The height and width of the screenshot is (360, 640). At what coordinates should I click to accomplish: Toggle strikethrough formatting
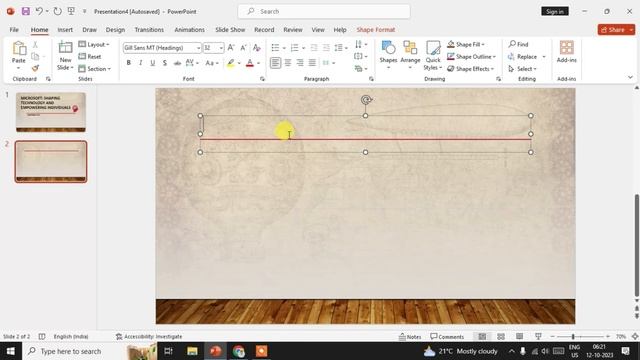[x=177, y=63]
